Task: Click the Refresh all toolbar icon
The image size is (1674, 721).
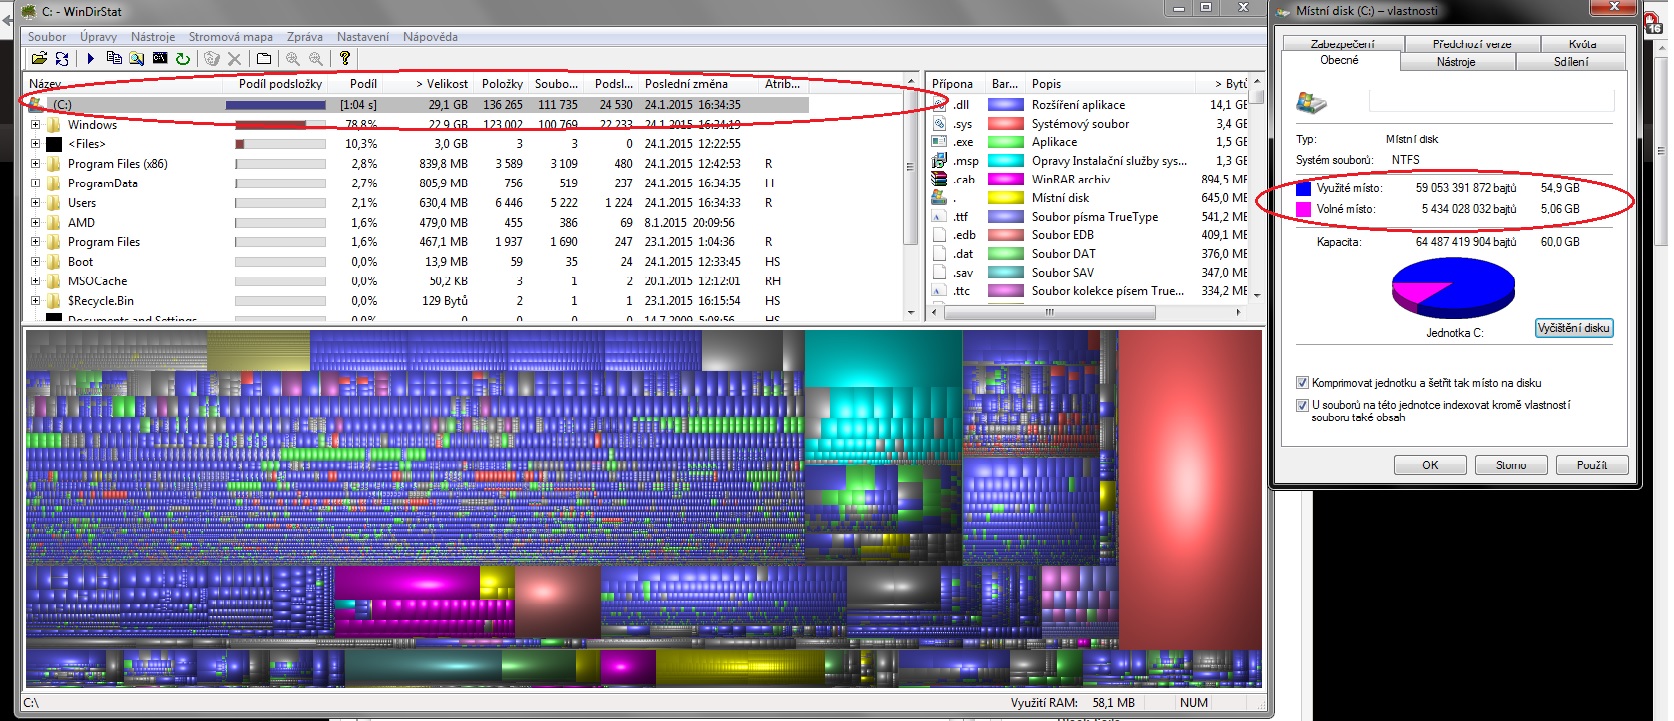Action: coord(62,59)
